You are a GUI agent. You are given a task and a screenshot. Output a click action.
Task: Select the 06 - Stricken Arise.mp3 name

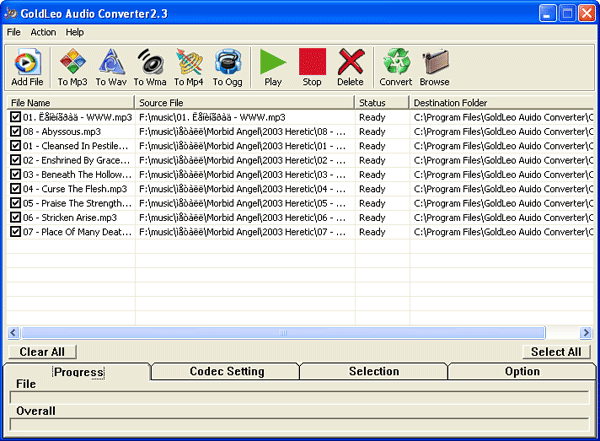tap(70, 217)
